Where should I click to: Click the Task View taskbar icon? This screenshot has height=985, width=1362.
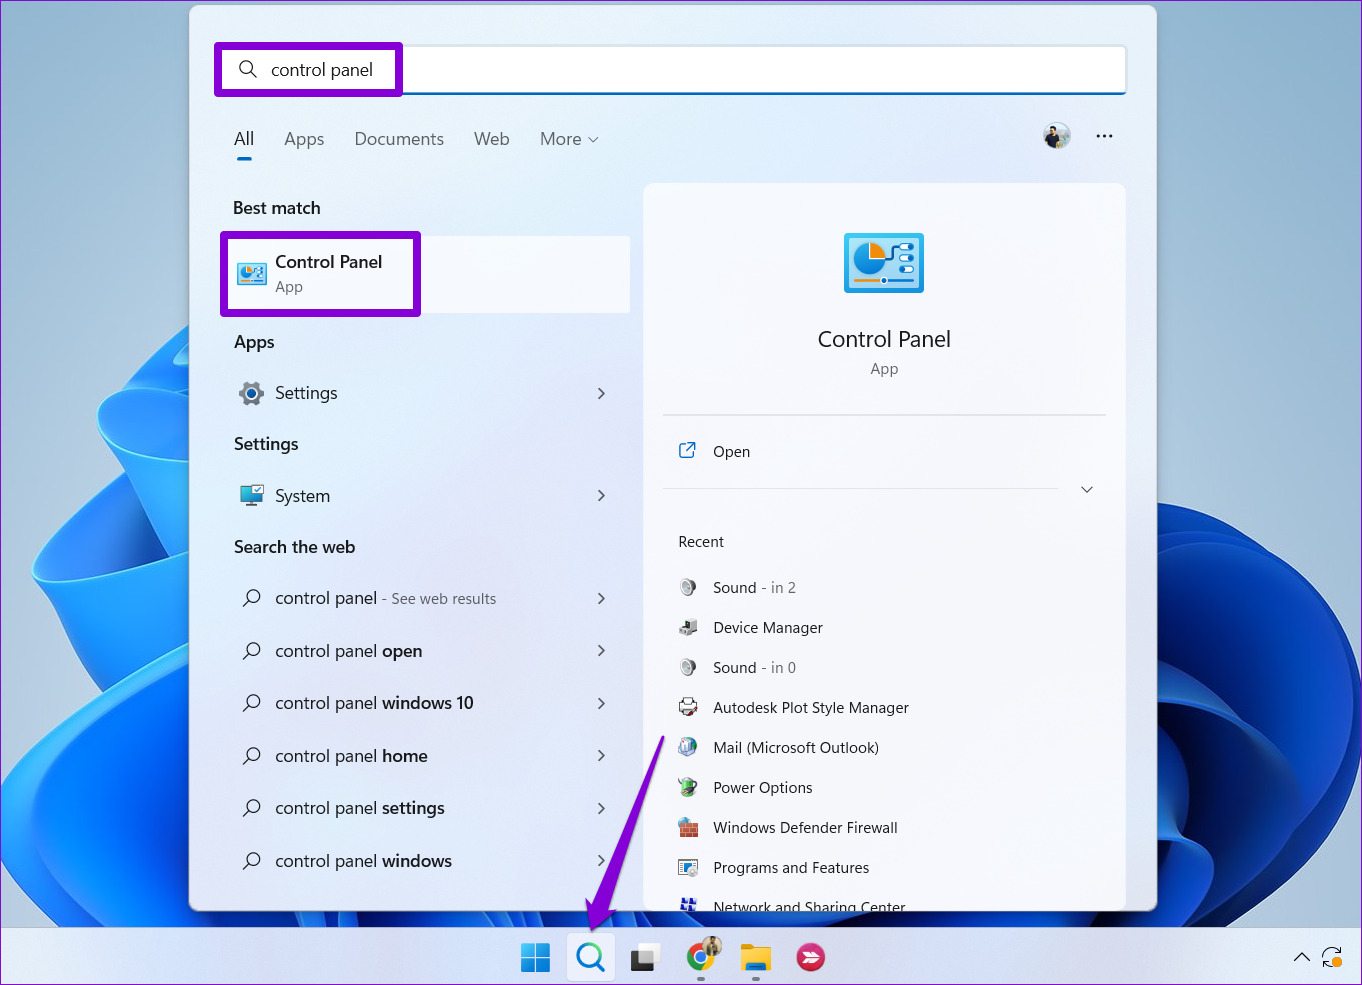645,957
